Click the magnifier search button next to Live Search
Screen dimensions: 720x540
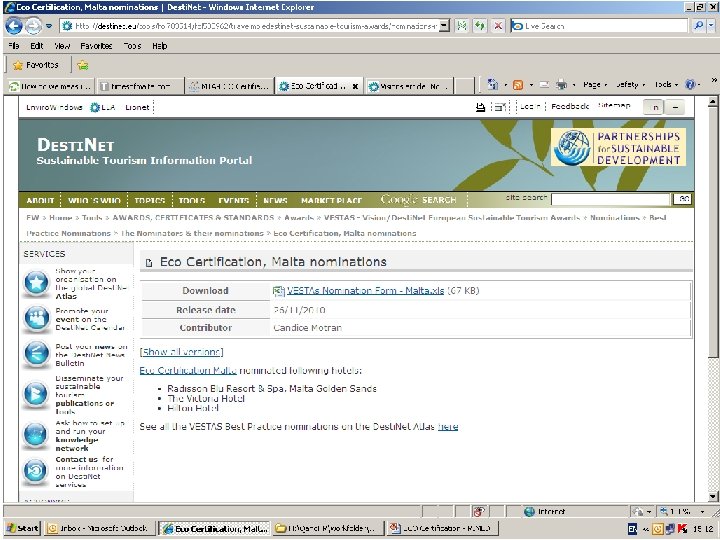pos(698,26)
